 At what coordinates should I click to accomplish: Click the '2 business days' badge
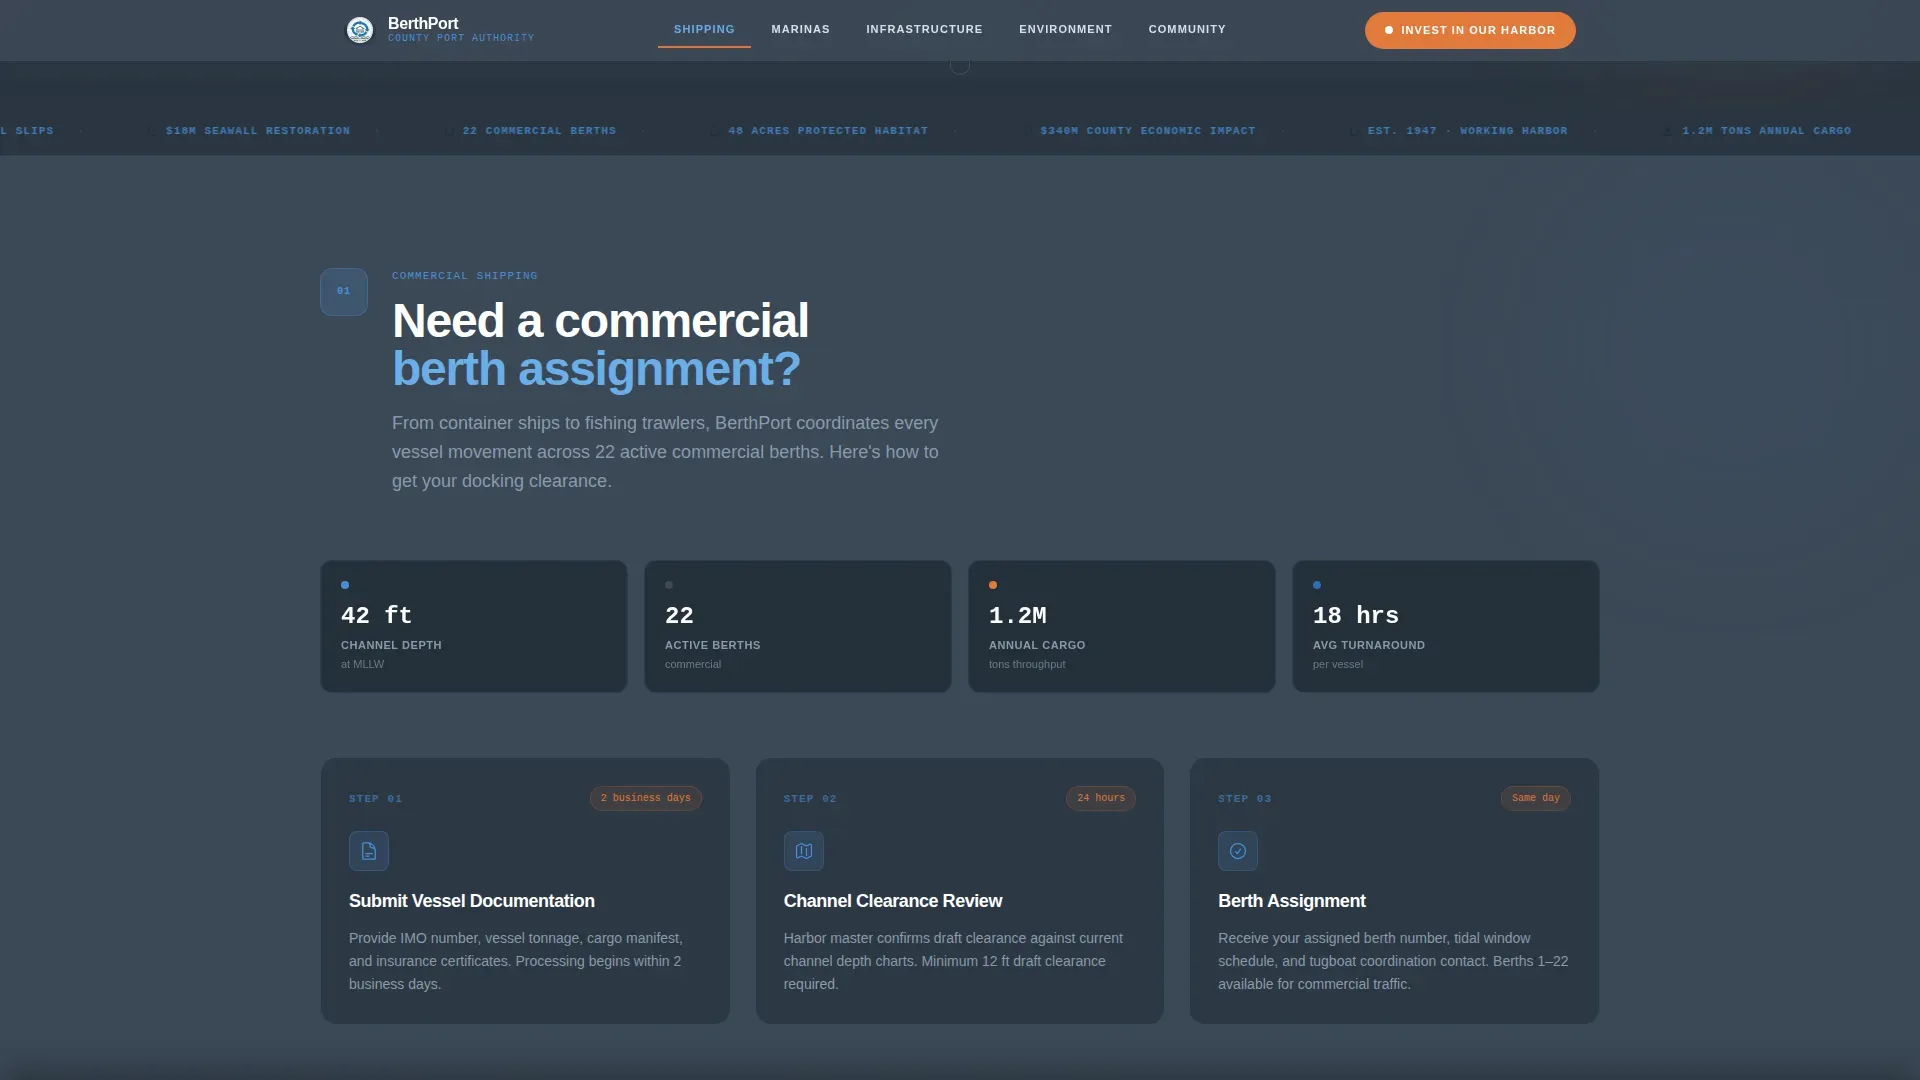pos(646,798)
